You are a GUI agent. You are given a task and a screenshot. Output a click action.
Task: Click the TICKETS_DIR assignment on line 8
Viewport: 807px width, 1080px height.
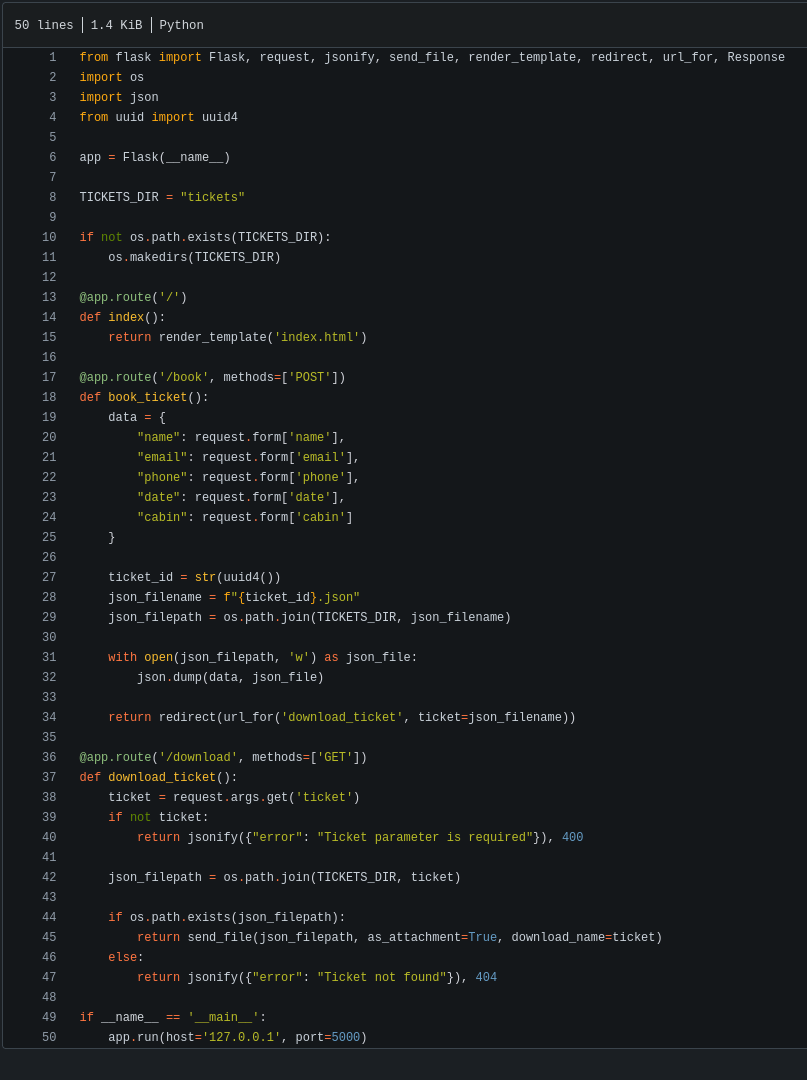(162, 197)
